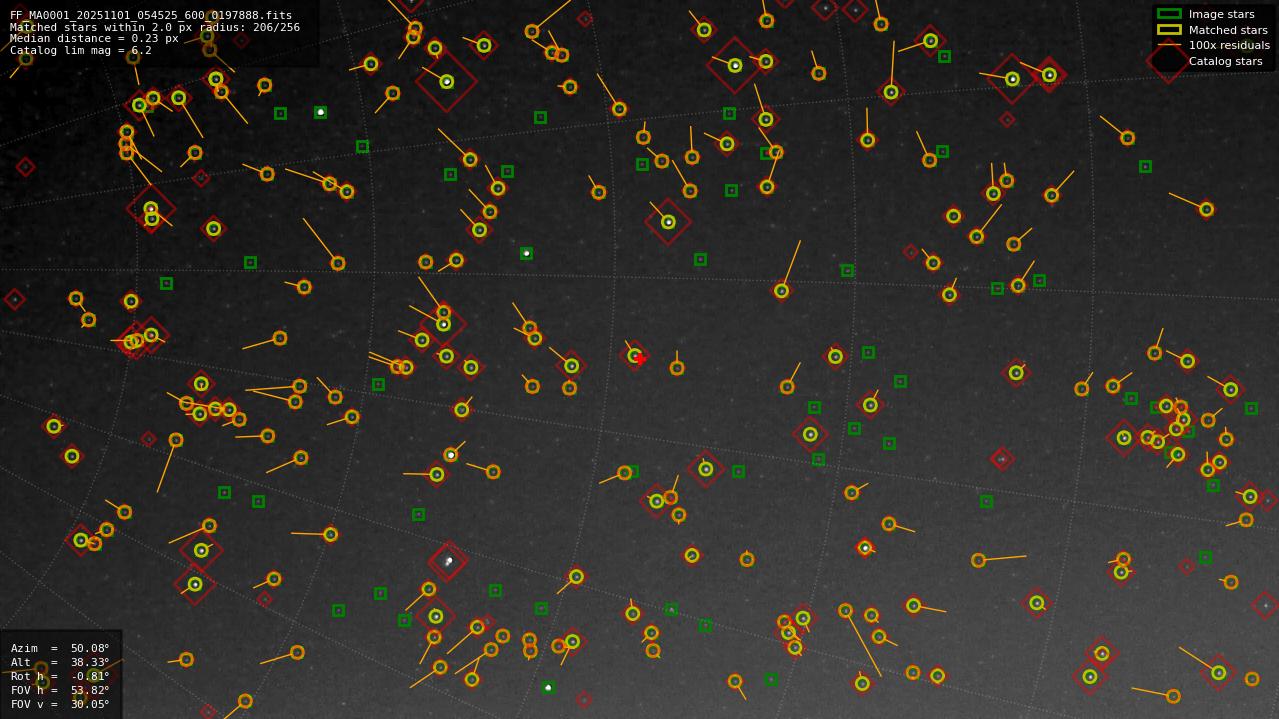Click the 'Matched stars' legend label
The height and width of the screenshot is (719, 1279).
(1228, 30)
